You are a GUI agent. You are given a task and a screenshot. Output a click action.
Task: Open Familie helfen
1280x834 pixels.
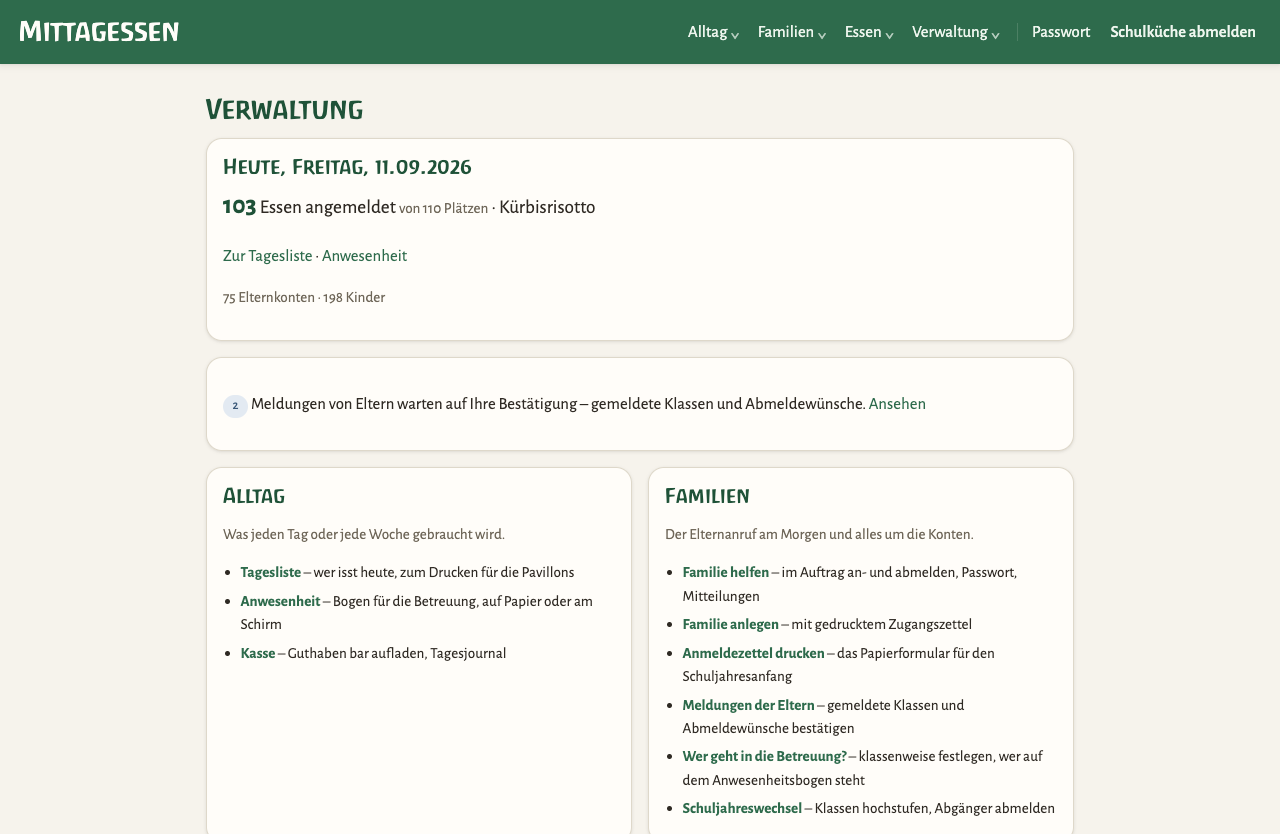click(x=726, y=573)
